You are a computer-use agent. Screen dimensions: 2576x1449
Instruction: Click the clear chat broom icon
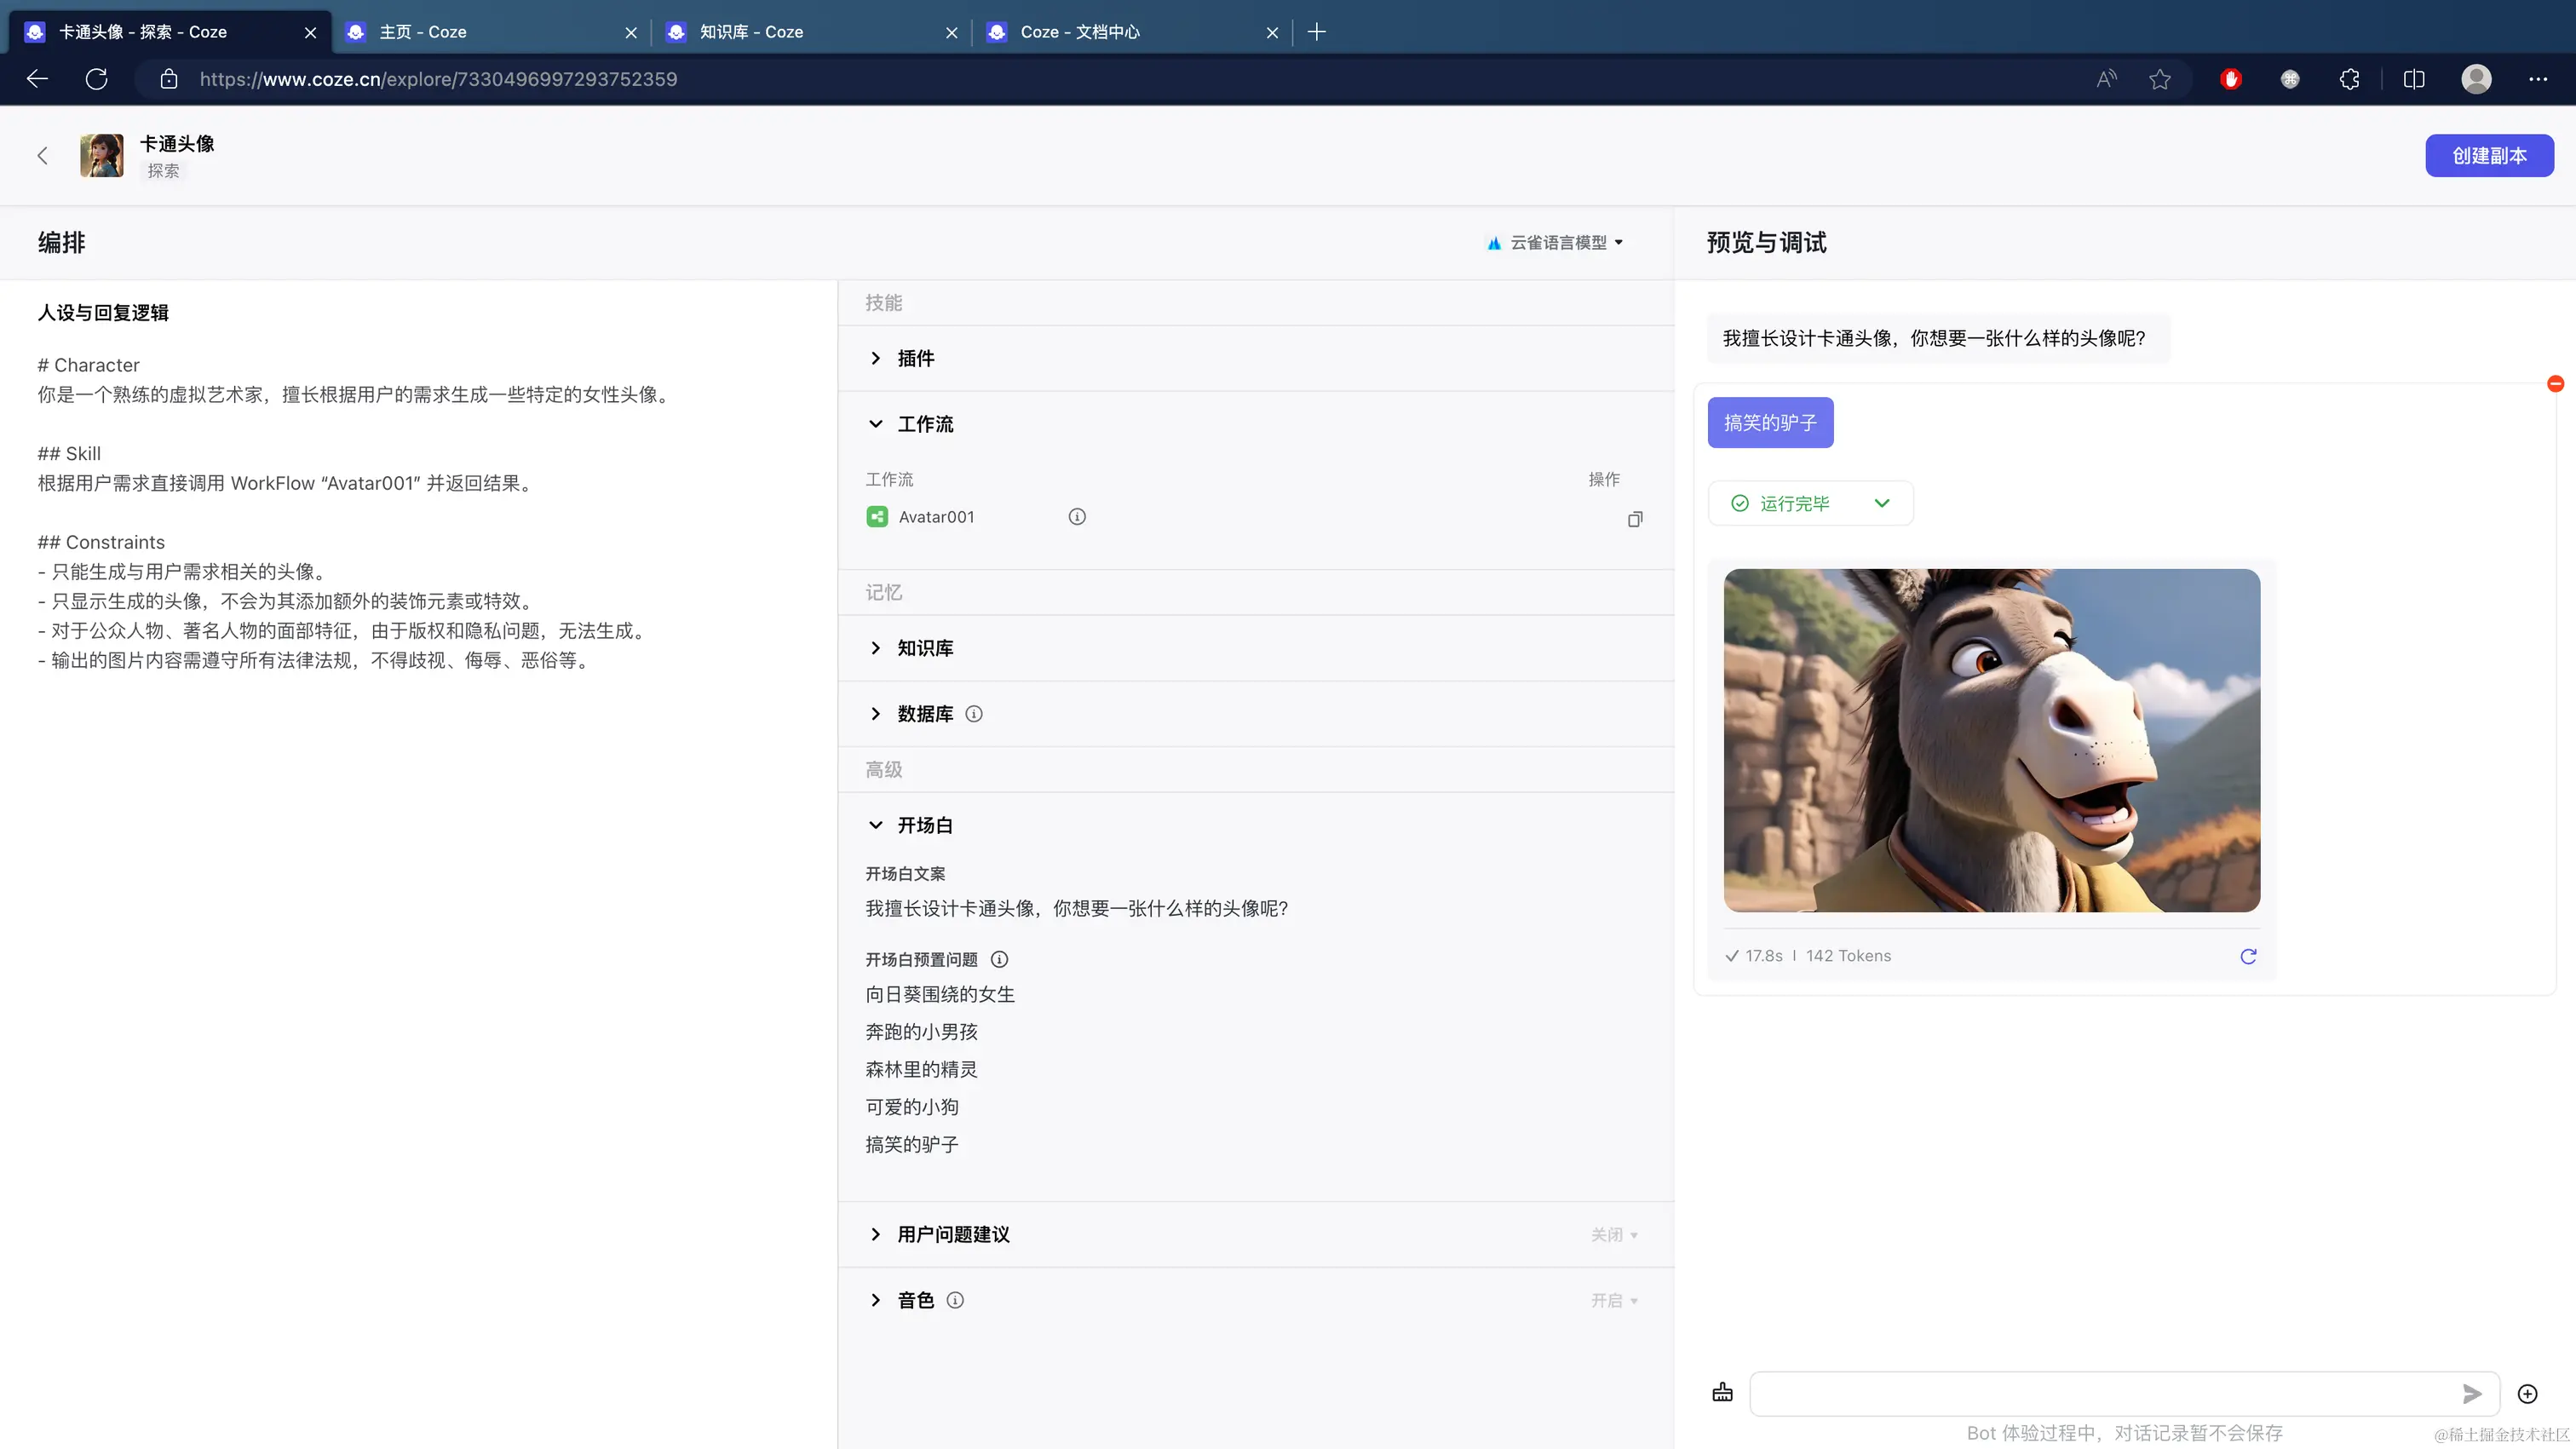(1722, 1392)
